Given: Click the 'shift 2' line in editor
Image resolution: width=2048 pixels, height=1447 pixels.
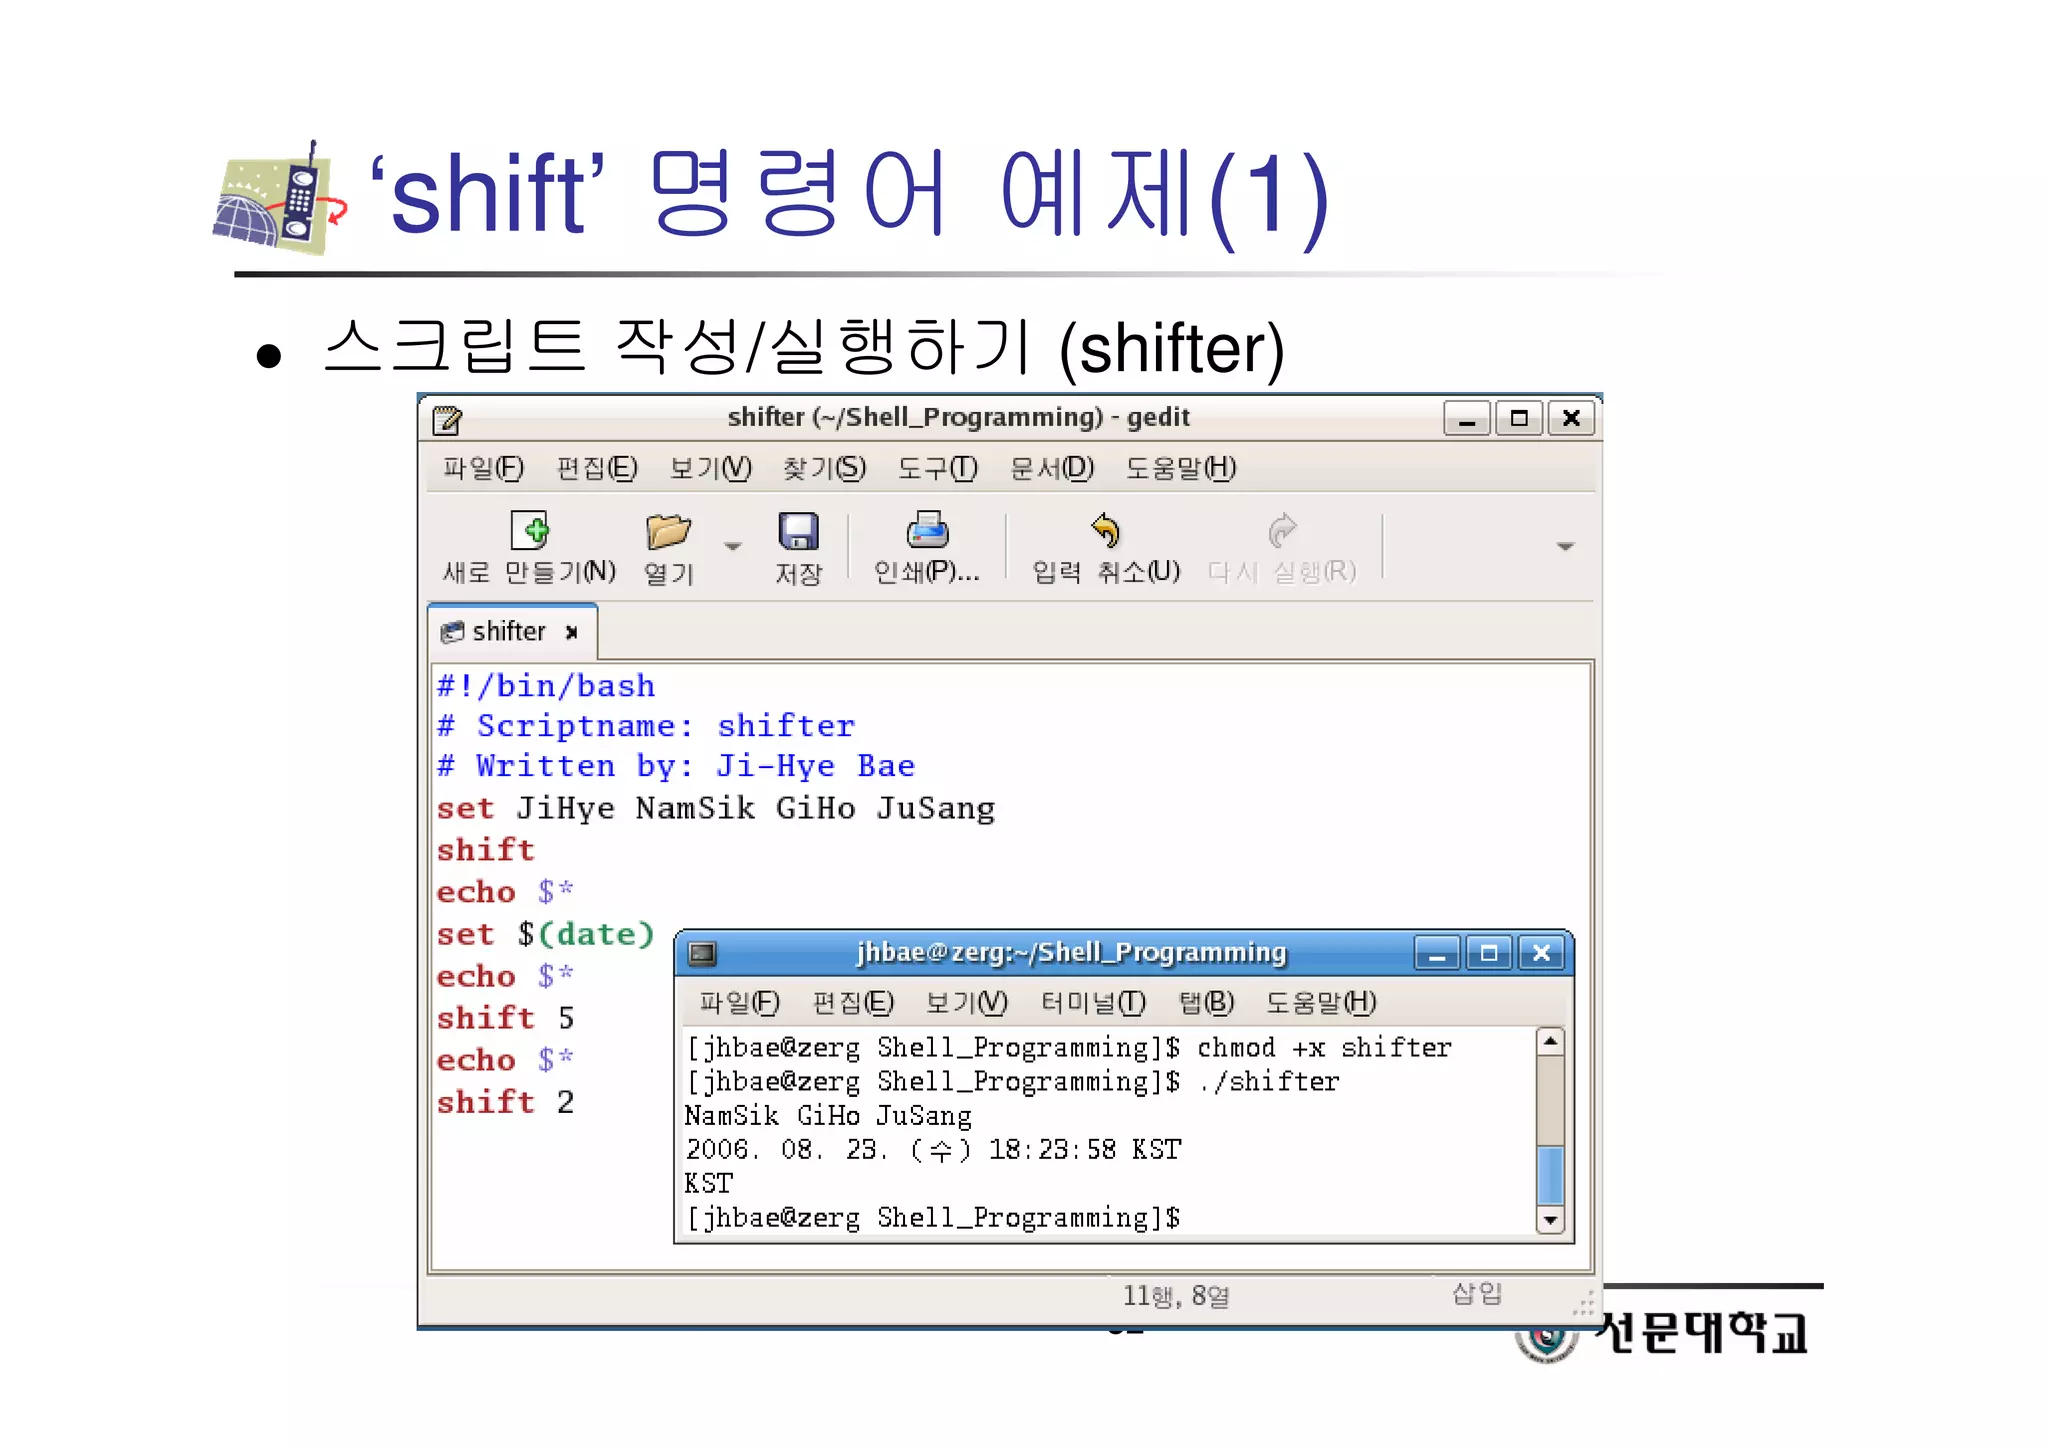Looking at the screenshot, I should tap(505, 1102).
